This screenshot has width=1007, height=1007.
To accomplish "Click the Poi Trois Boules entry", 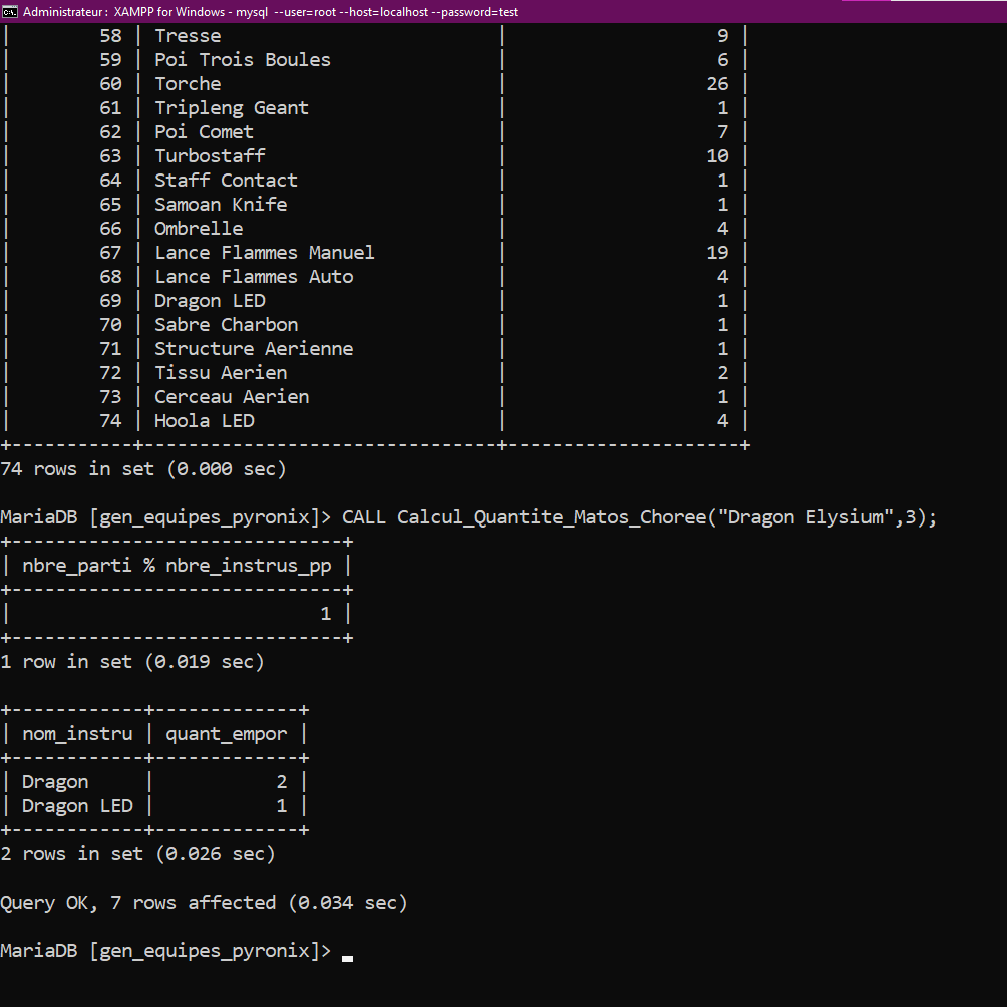I will tap(242, 60).
